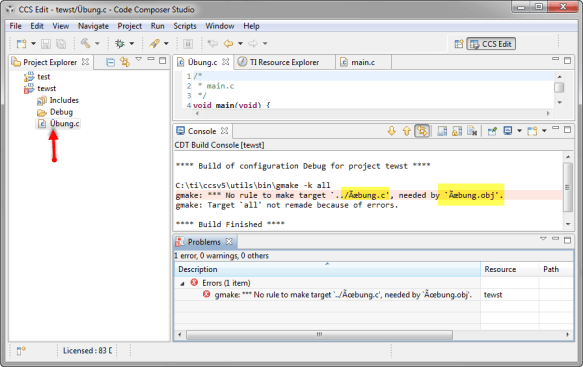The width and height of the screenshot is (583, 367).
Task: Open the Debug bug dropdown arrow
Action: [132, 44]
